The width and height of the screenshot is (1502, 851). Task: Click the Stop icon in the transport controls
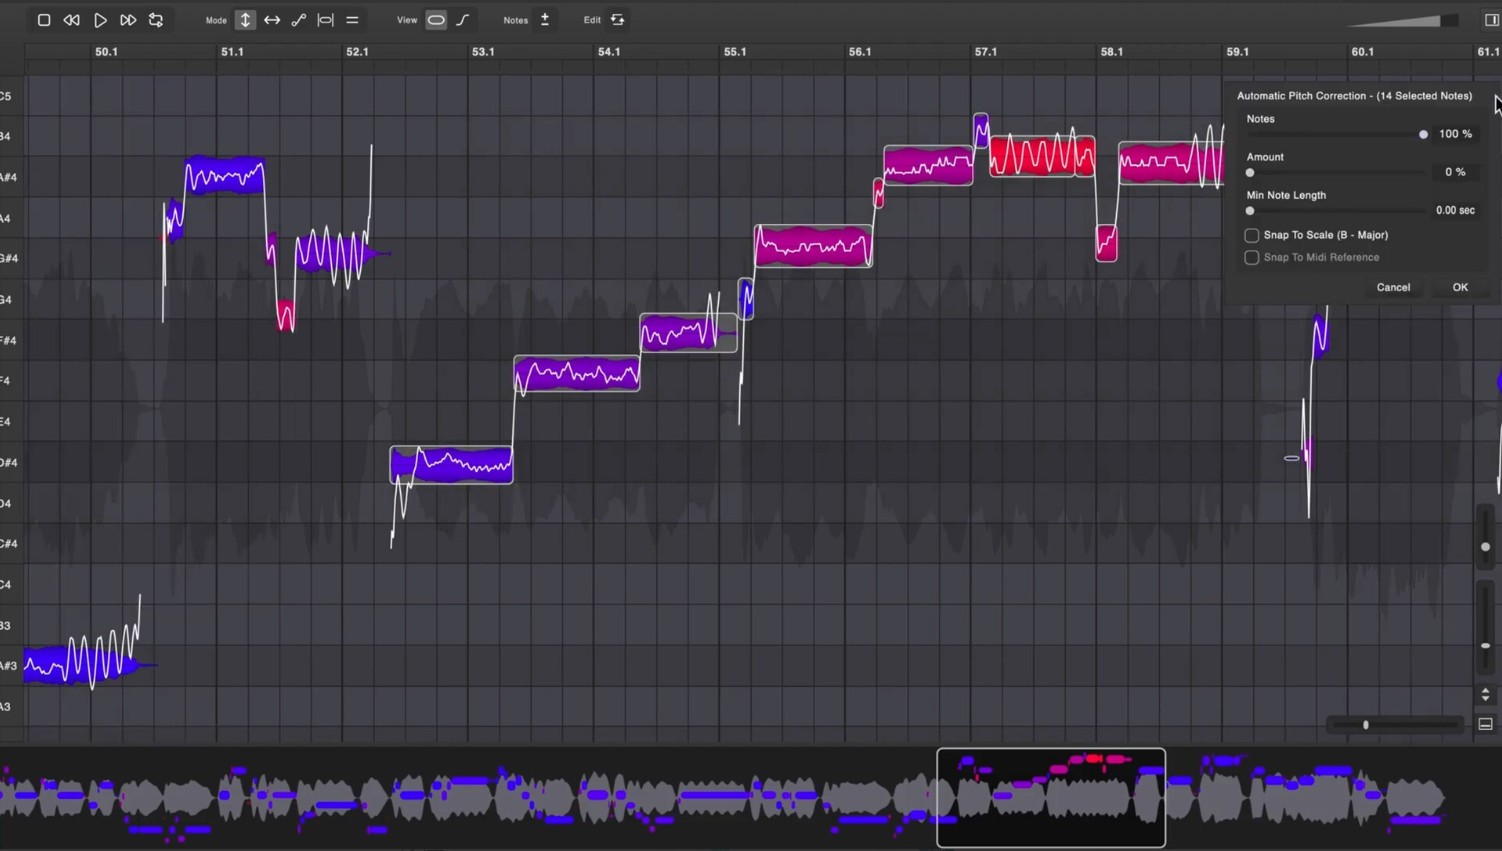tap(44, 19)
